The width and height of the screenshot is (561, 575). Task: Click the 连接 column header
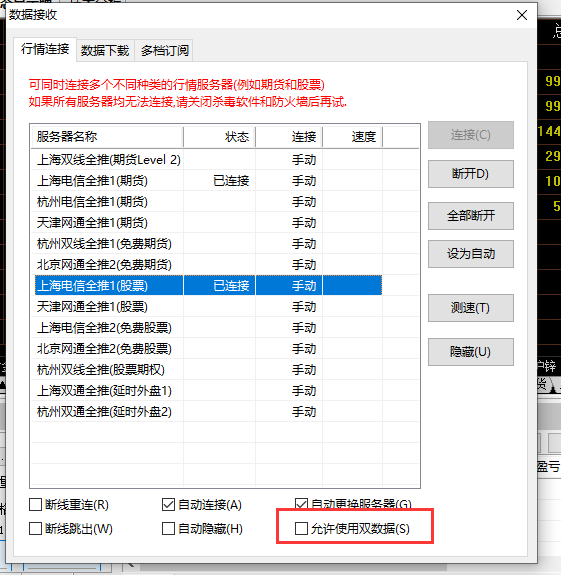[289, 137]
